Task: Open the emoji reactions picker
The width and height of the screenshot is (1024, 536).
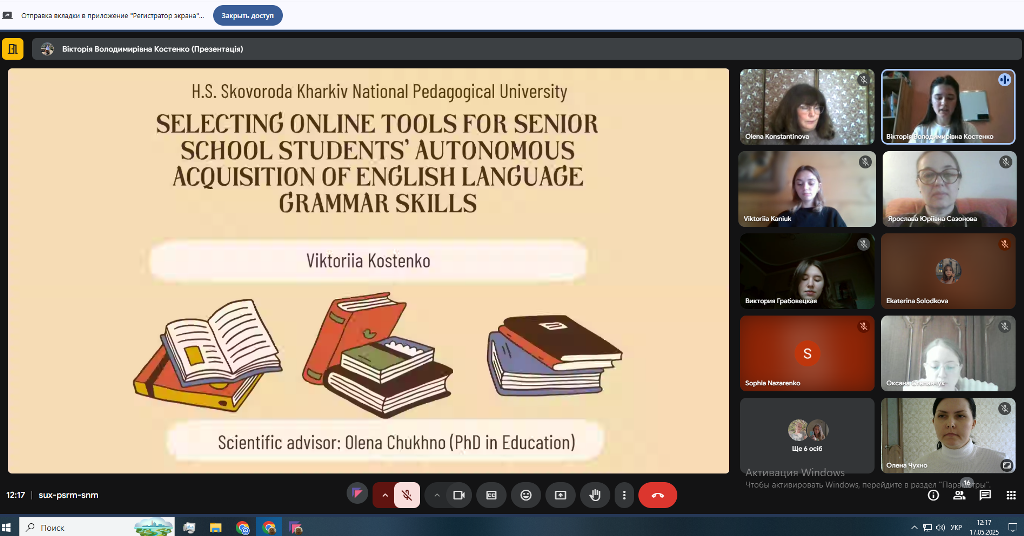Action: [x=526, y=496]
